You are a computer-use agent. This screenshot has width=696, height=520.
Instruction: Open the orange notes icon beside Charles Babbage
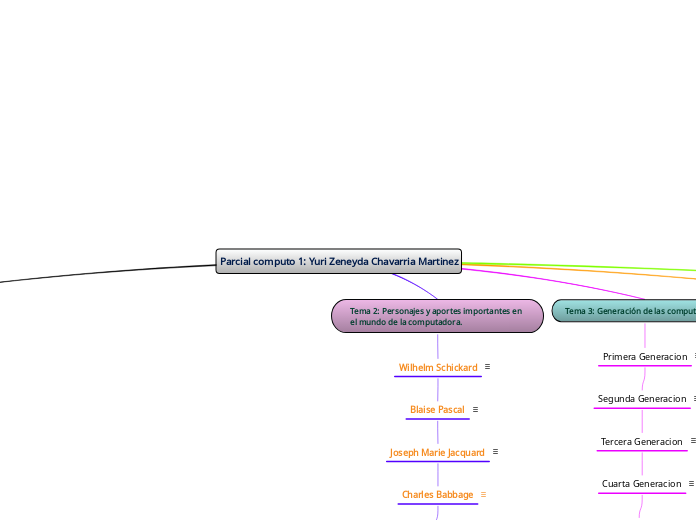pyautogui.click(x=483, y=494)
